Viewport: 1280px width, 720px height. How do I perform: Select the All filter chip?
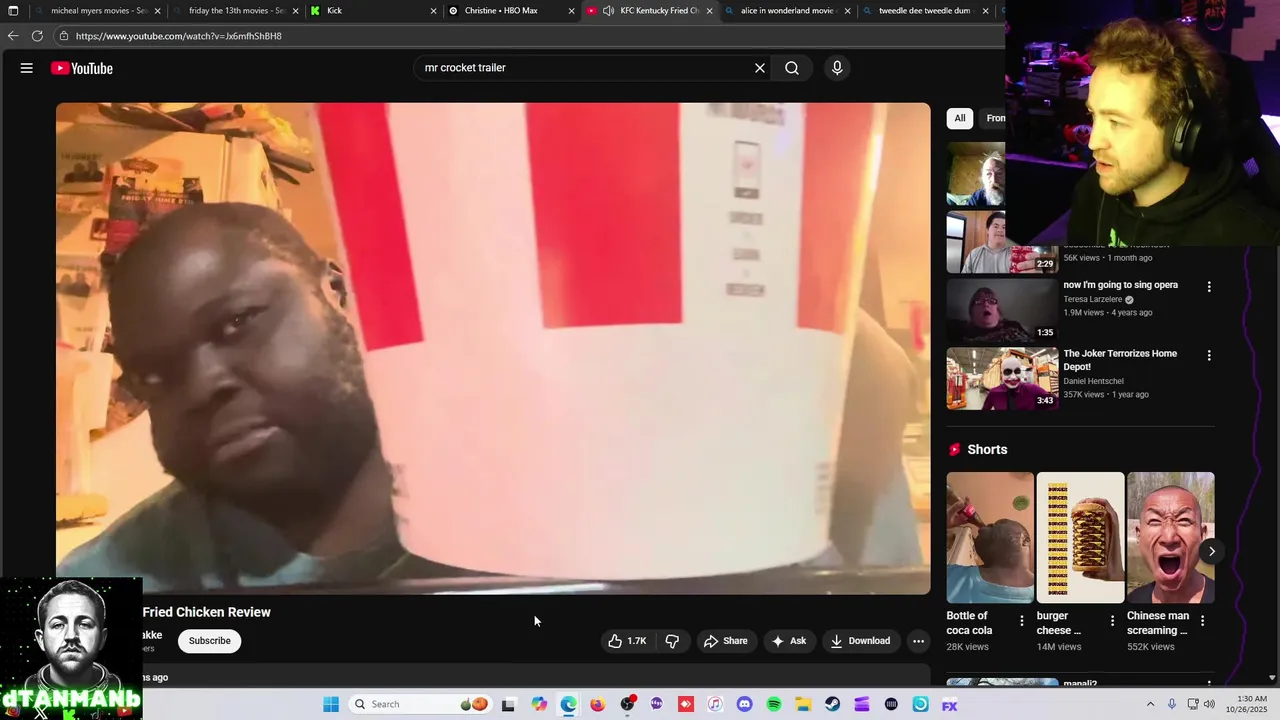(960, 118)
